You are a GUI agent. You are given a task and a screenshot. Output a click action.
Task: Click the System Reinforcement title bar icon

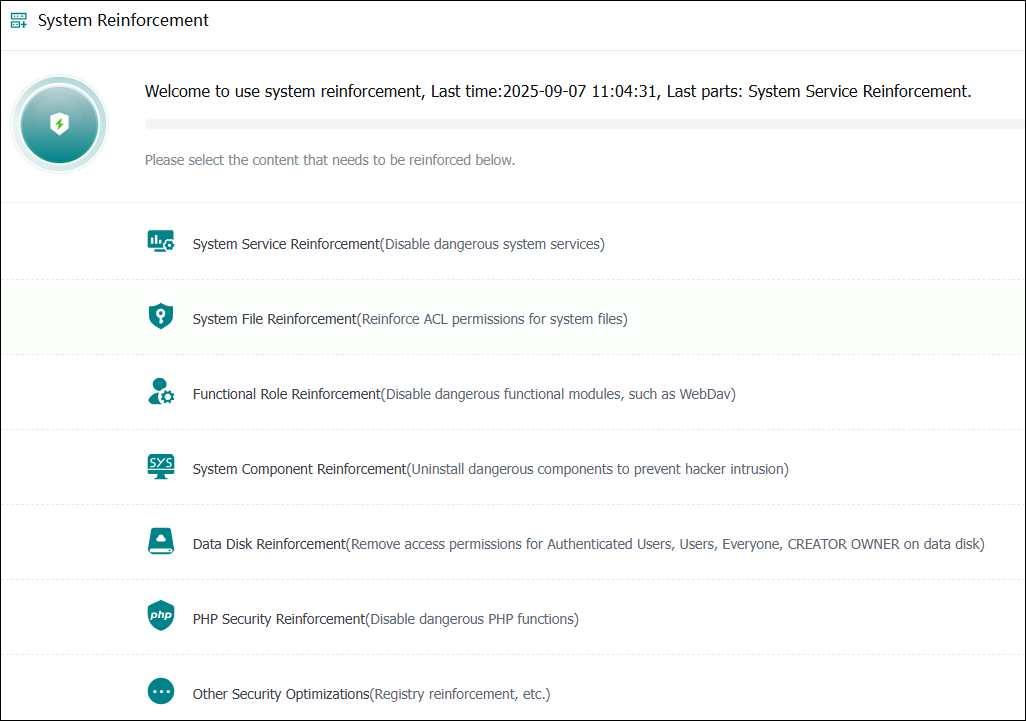[19, 20]
